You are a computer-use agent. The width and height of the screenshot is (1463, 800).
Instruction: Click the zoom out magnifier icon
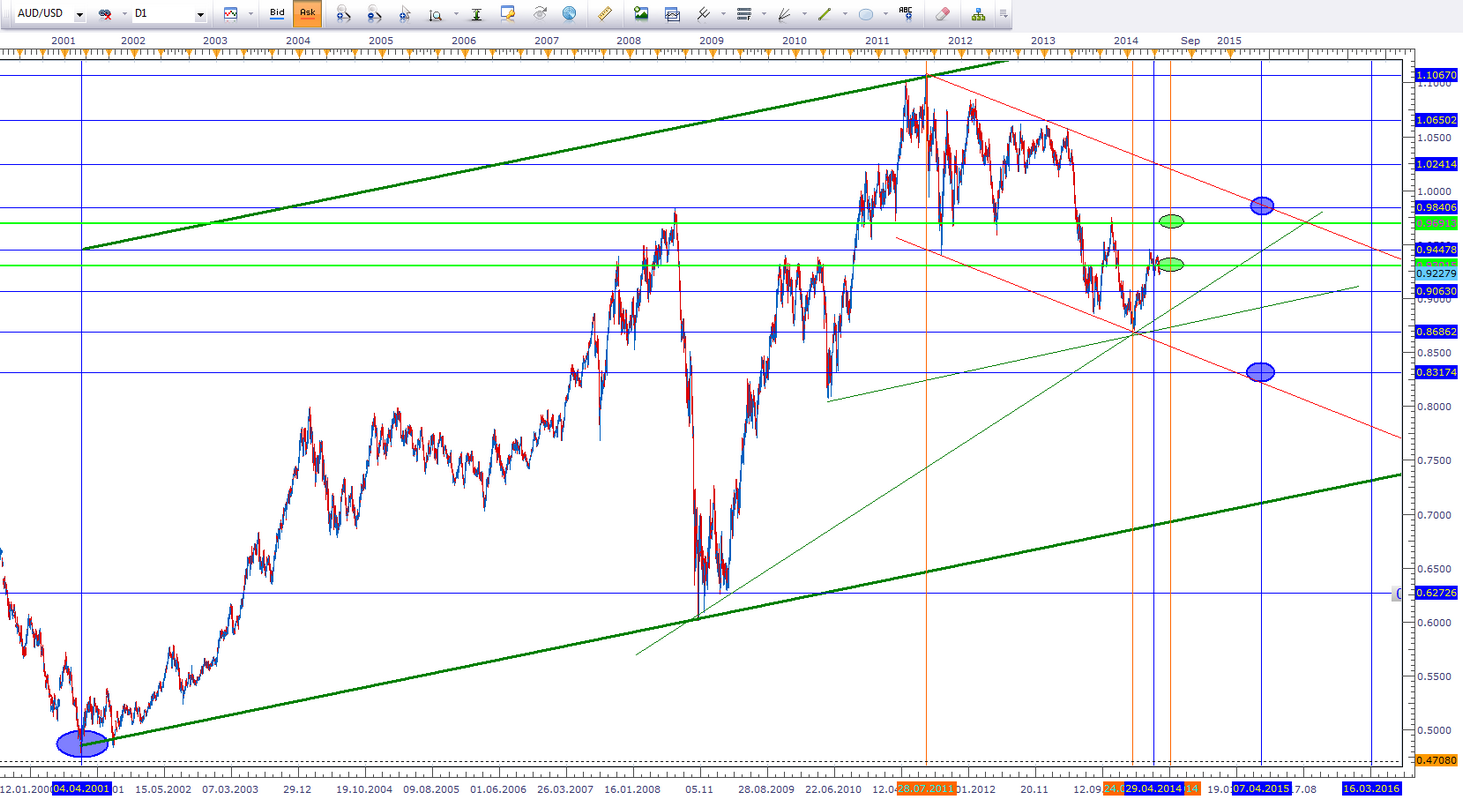pos(374,15)
